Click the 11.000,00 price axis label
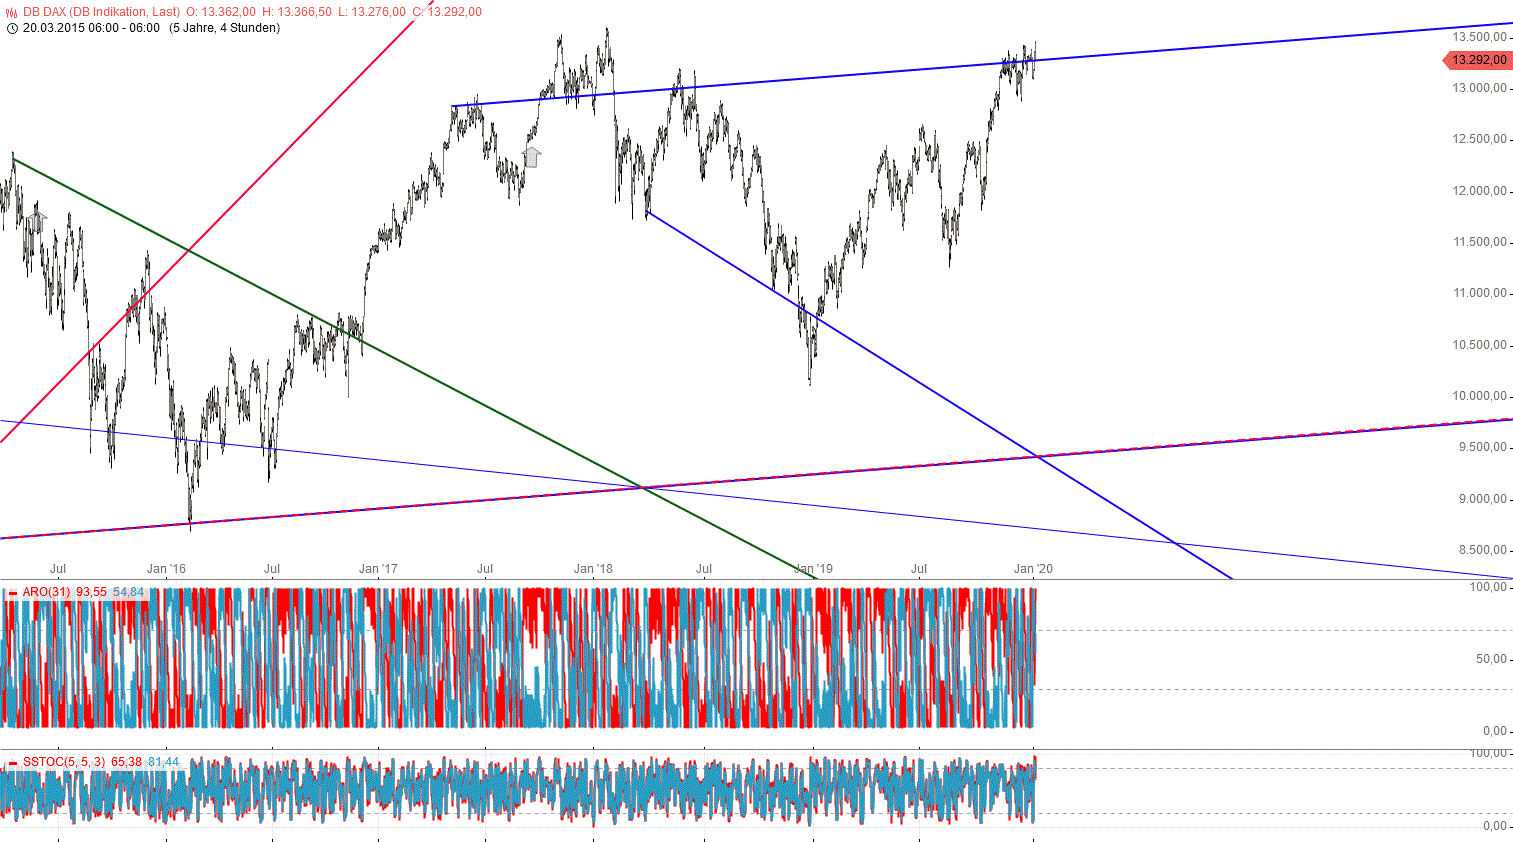 tap(1479, 293)
